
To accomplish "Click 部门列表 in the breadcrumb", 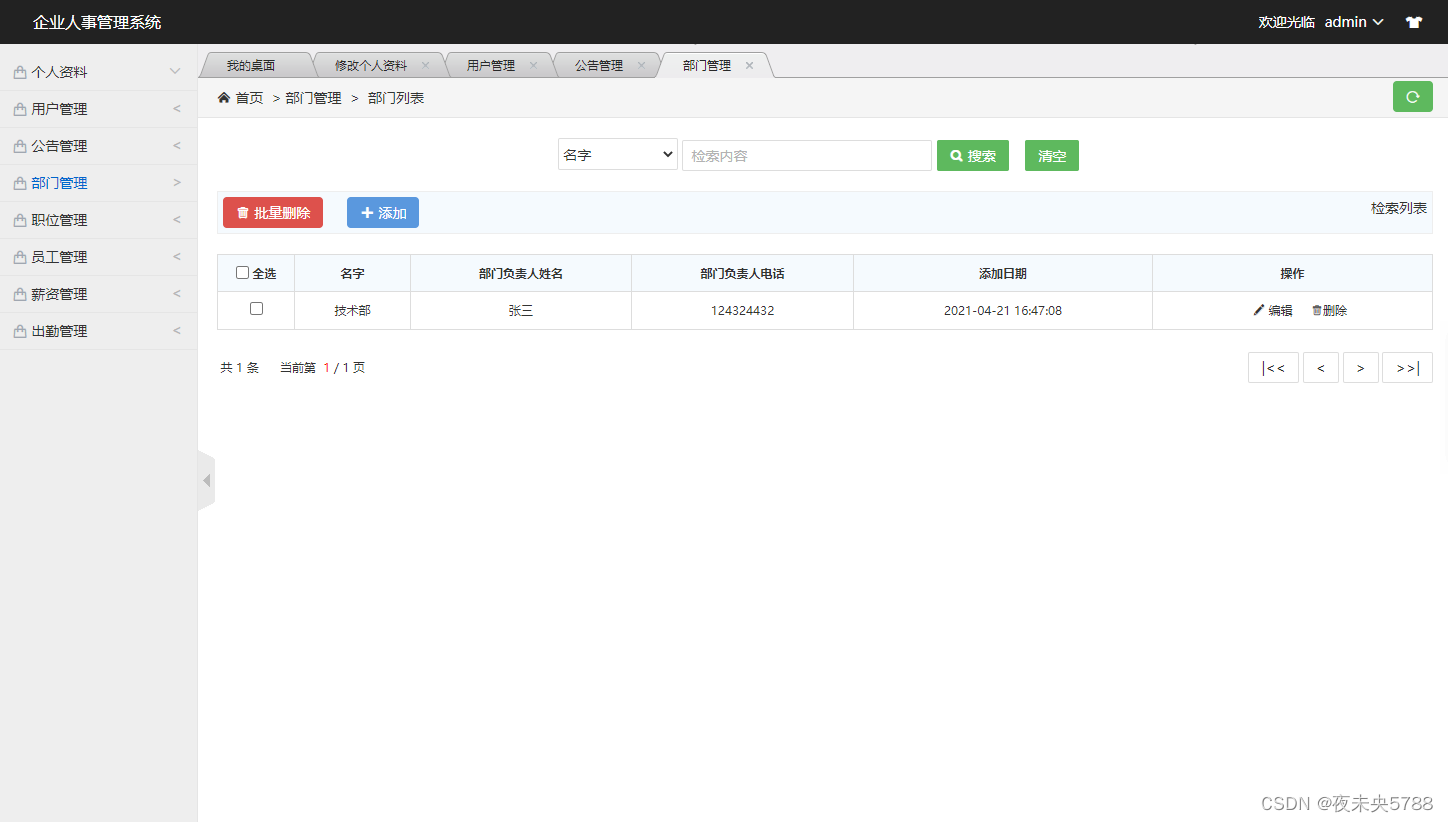I will [x=396, y=98].
